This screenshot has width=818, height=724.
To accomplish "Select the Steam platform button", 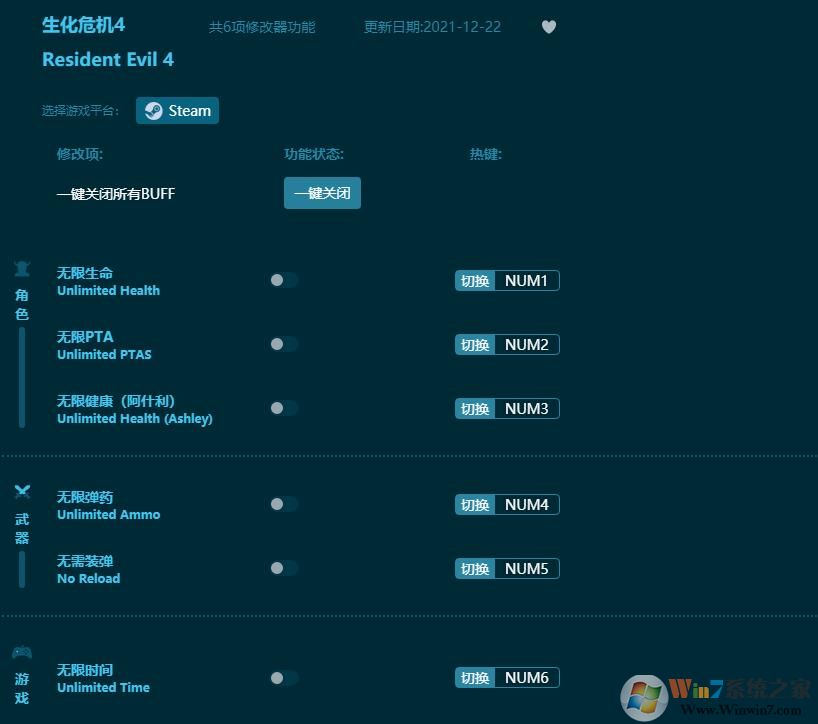I will [x=177, y=110].
